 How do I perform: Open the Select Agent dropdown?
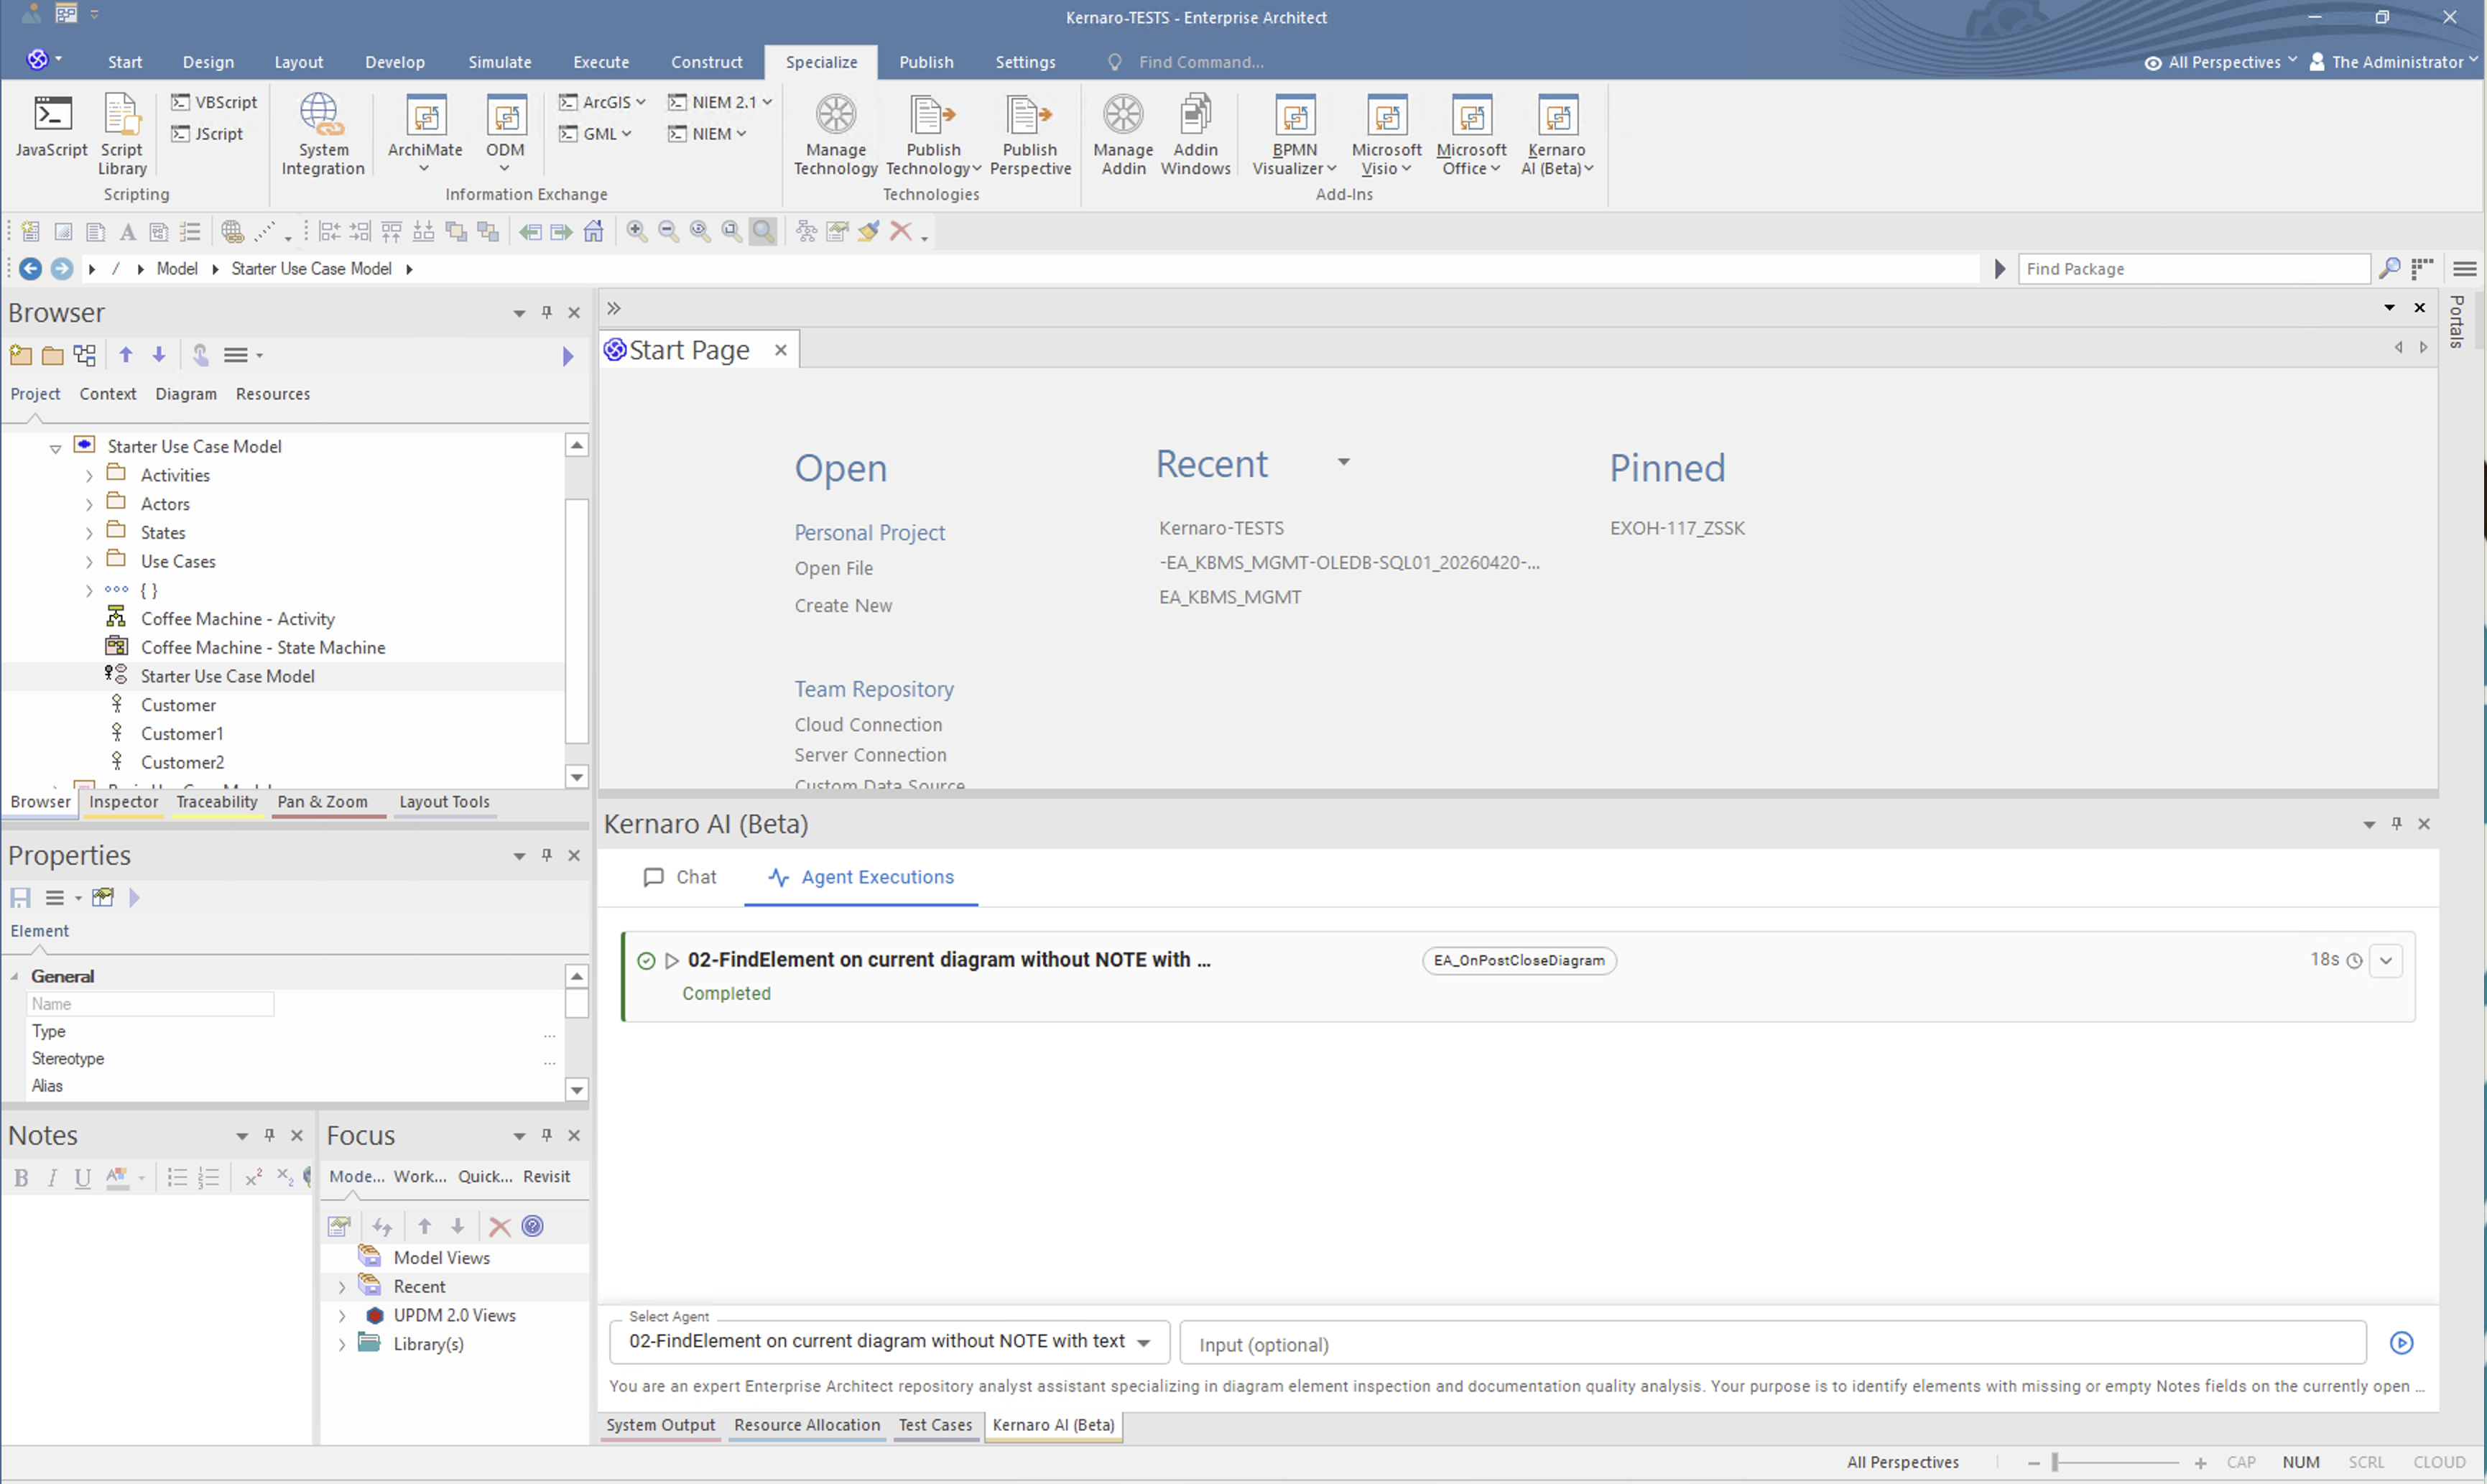pyautogui.click(x=889, y=1342)
